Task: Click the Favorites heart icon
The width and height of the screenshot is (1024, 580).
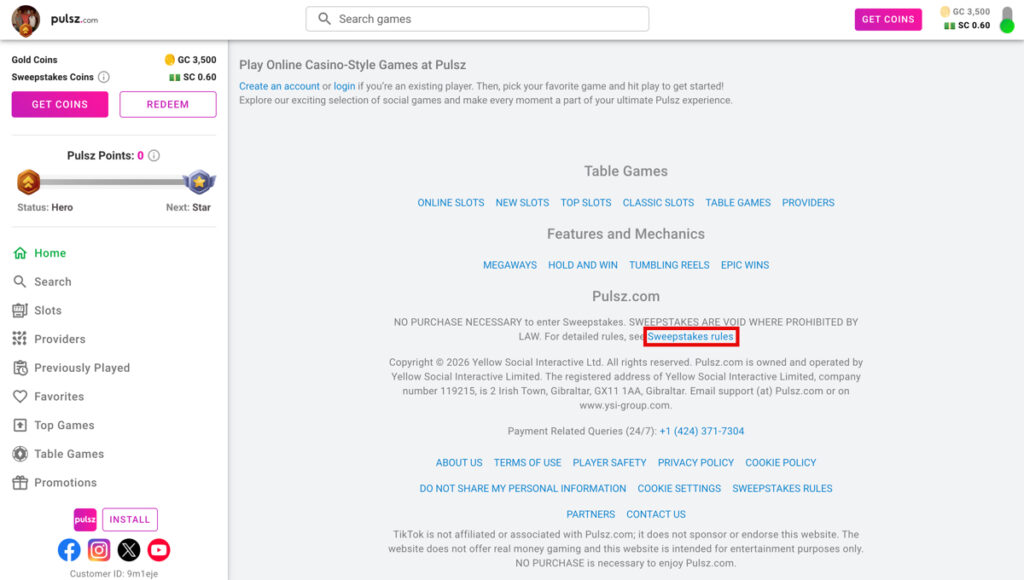Action: pos(20,396)
